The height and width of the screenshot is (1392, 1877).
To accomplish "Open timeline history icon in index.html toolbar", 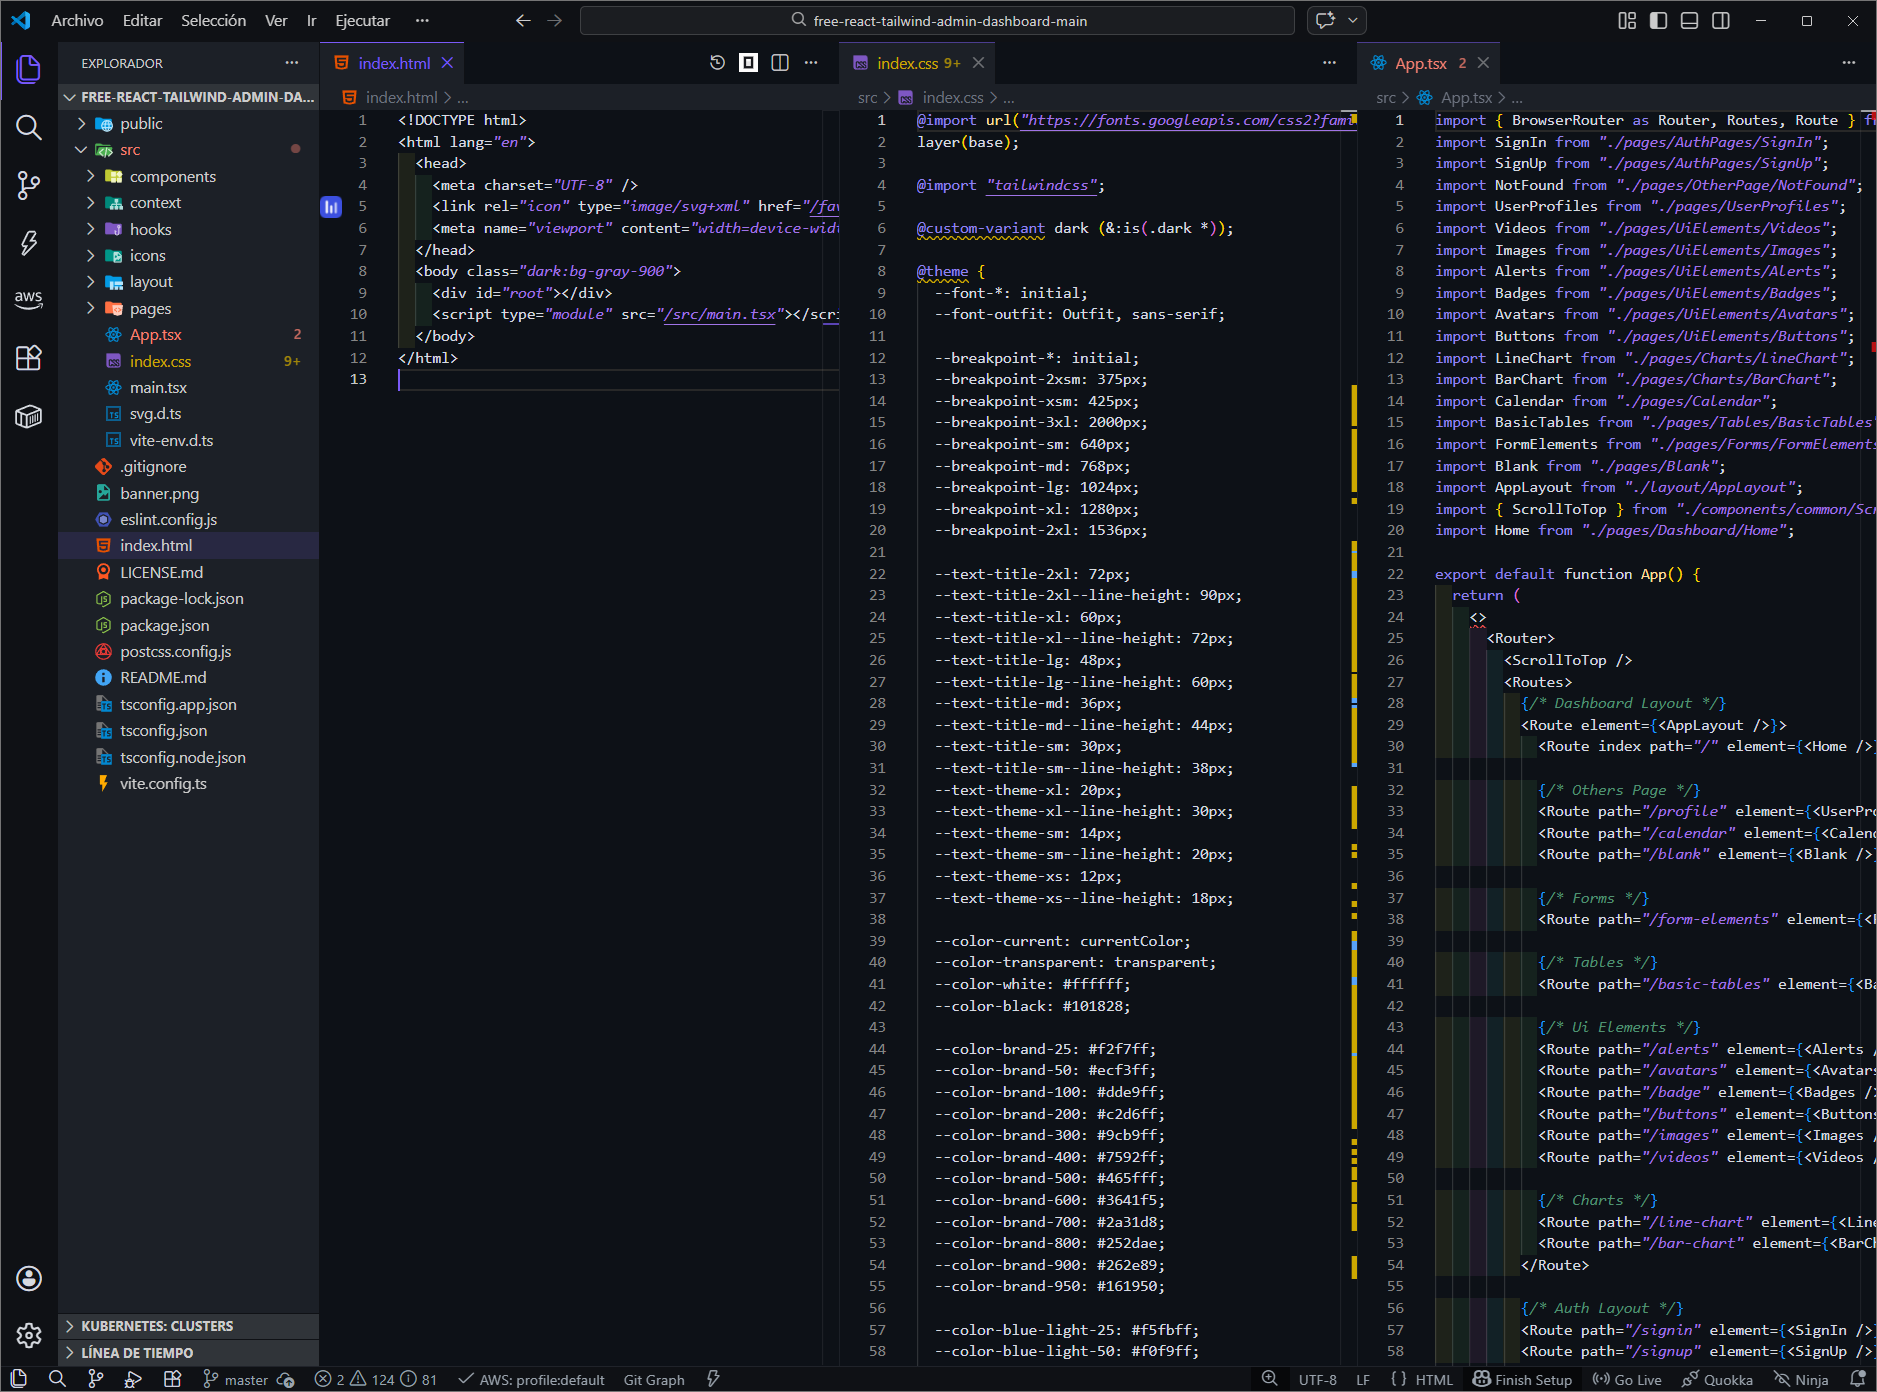I will [717, 63].
